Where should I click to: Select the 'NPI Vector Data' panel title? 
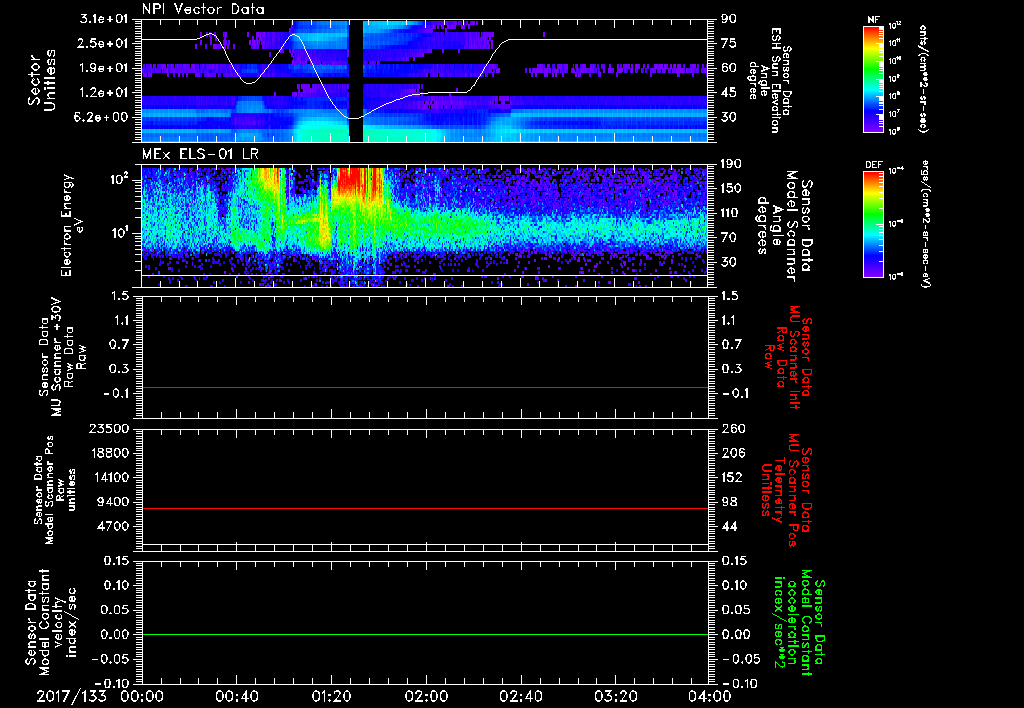(x=203, y=9)
